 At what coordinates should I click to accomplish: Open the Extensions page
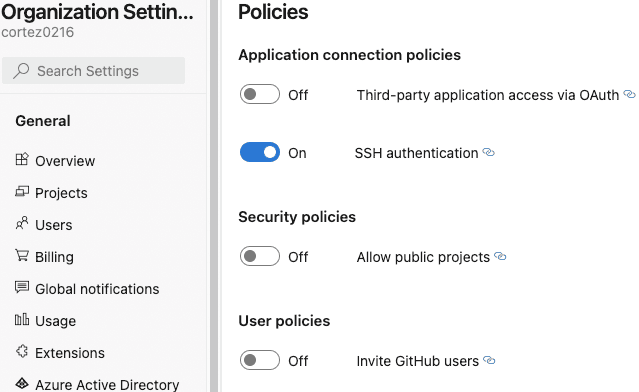point(70,353)
